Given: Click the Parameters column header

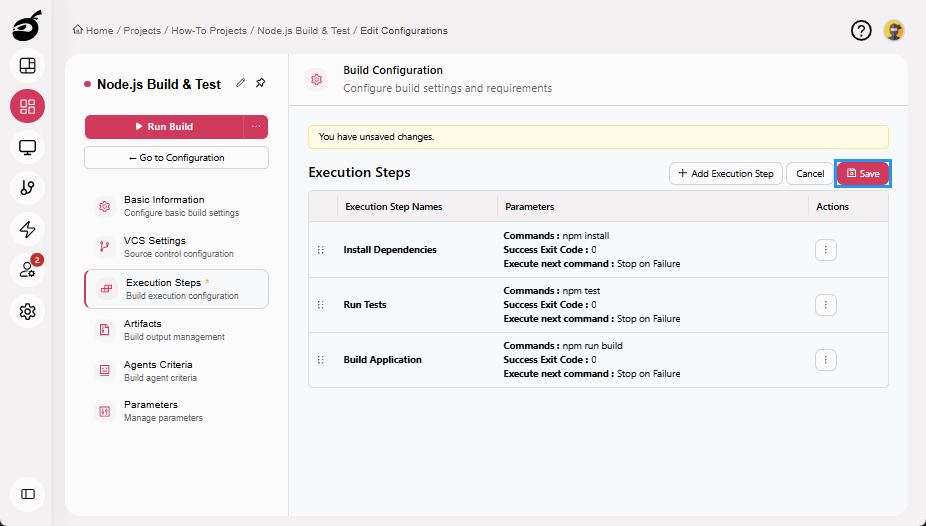Looking at the screenshot, I should 529,207.
